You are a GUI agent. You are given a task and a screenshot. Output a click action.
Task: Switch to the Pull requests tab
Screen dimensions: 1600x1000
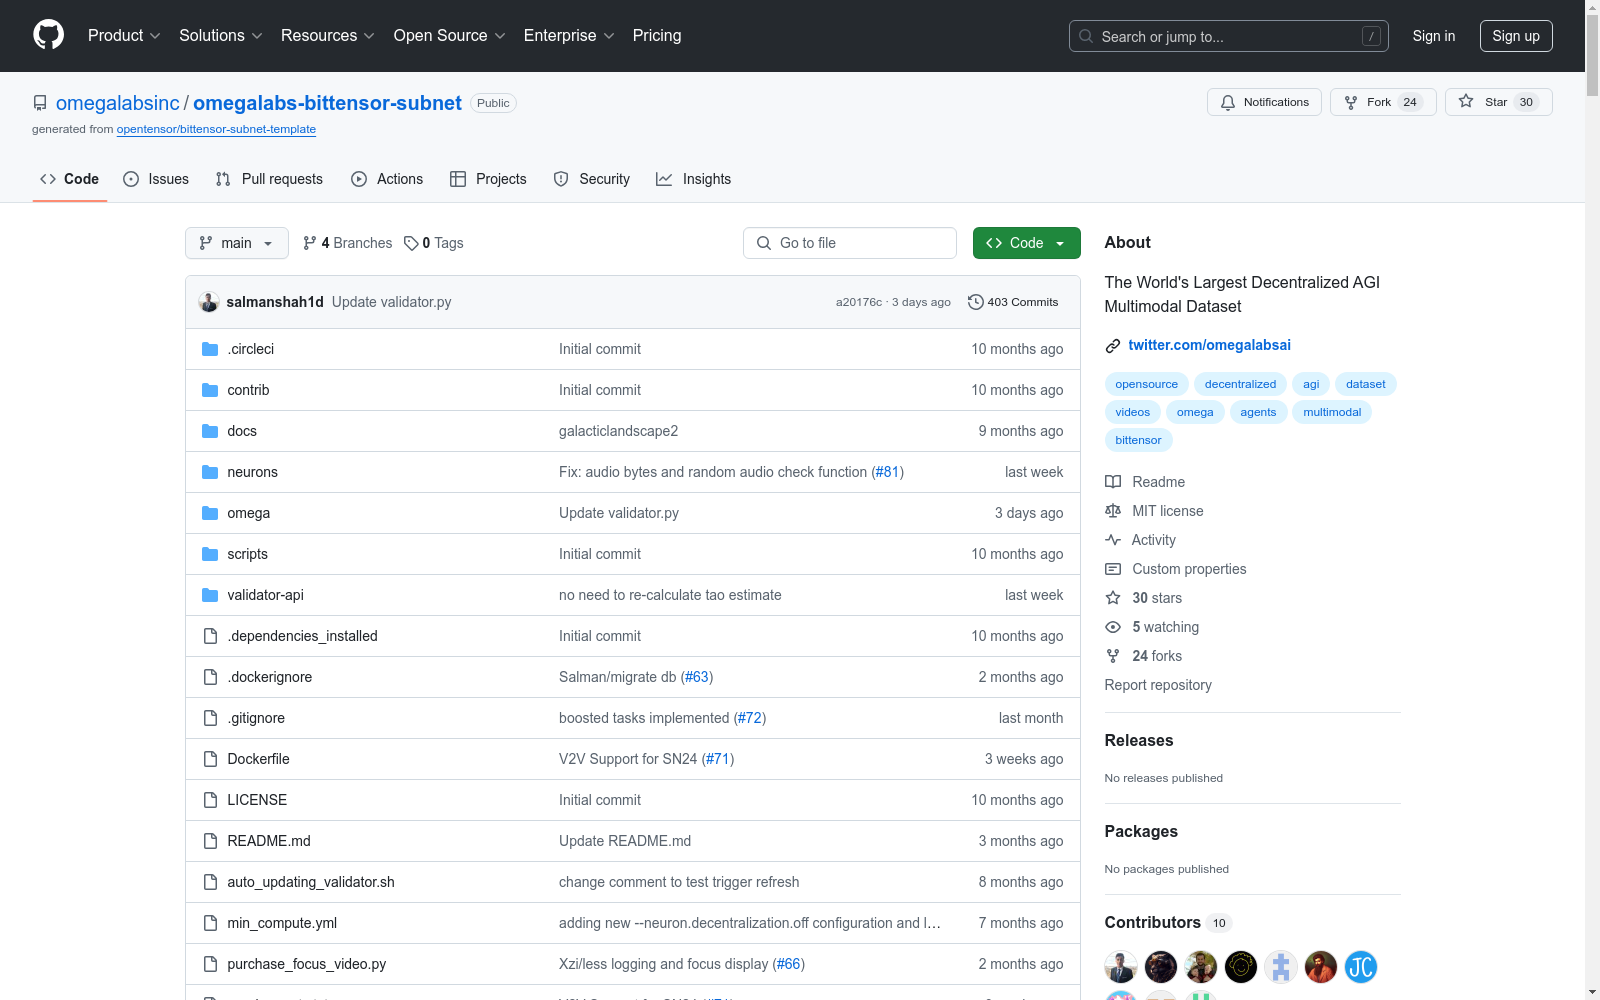tap(269, 179)
